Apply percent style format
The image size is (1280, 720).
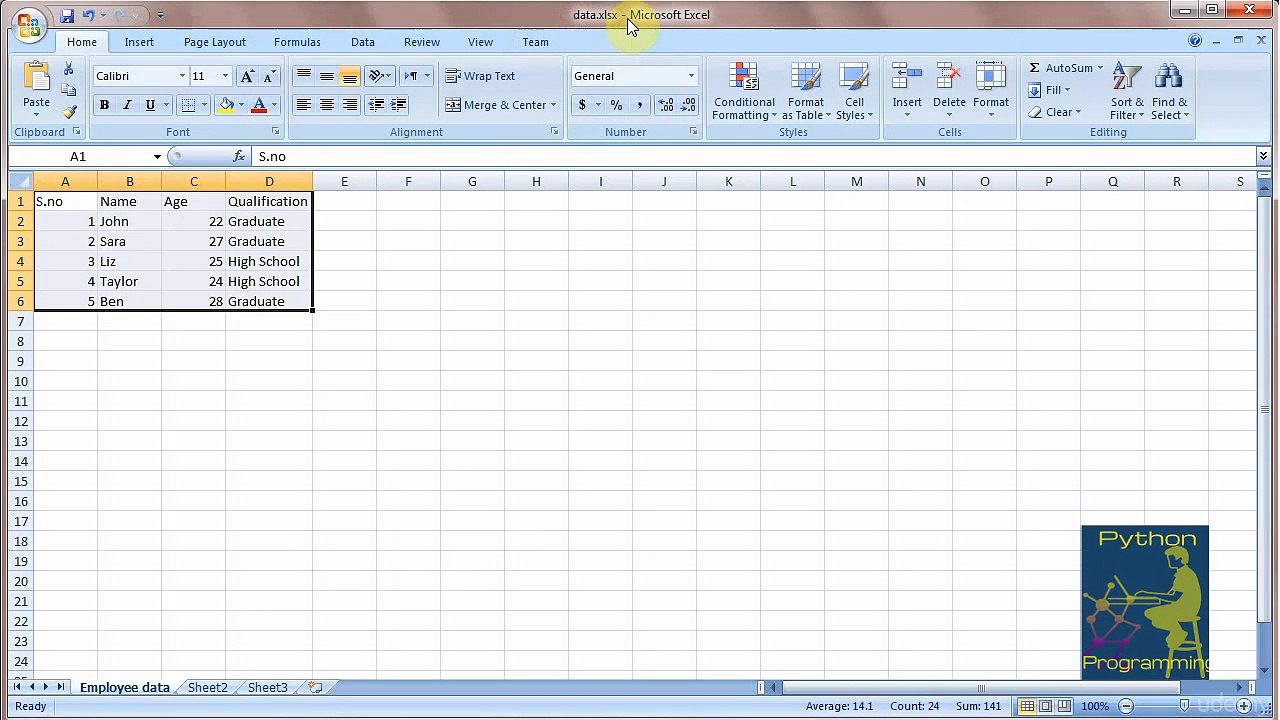point(616,104)
